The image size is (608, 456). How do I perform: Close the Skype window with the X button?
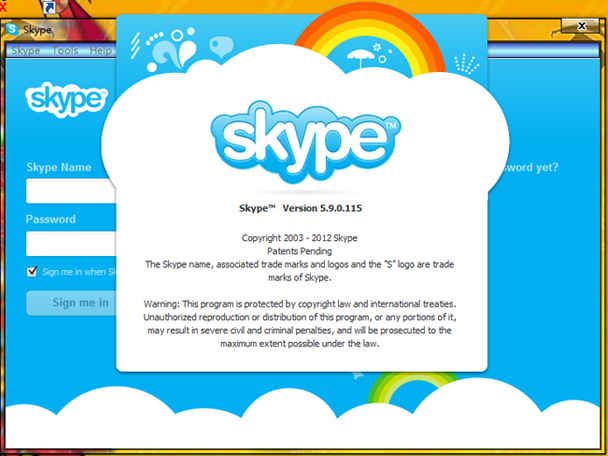580,26
